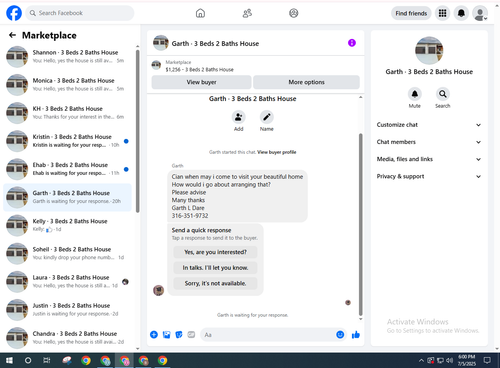500x368 pixels.
Task: Click the Search Facebook field
Action: 80,13
